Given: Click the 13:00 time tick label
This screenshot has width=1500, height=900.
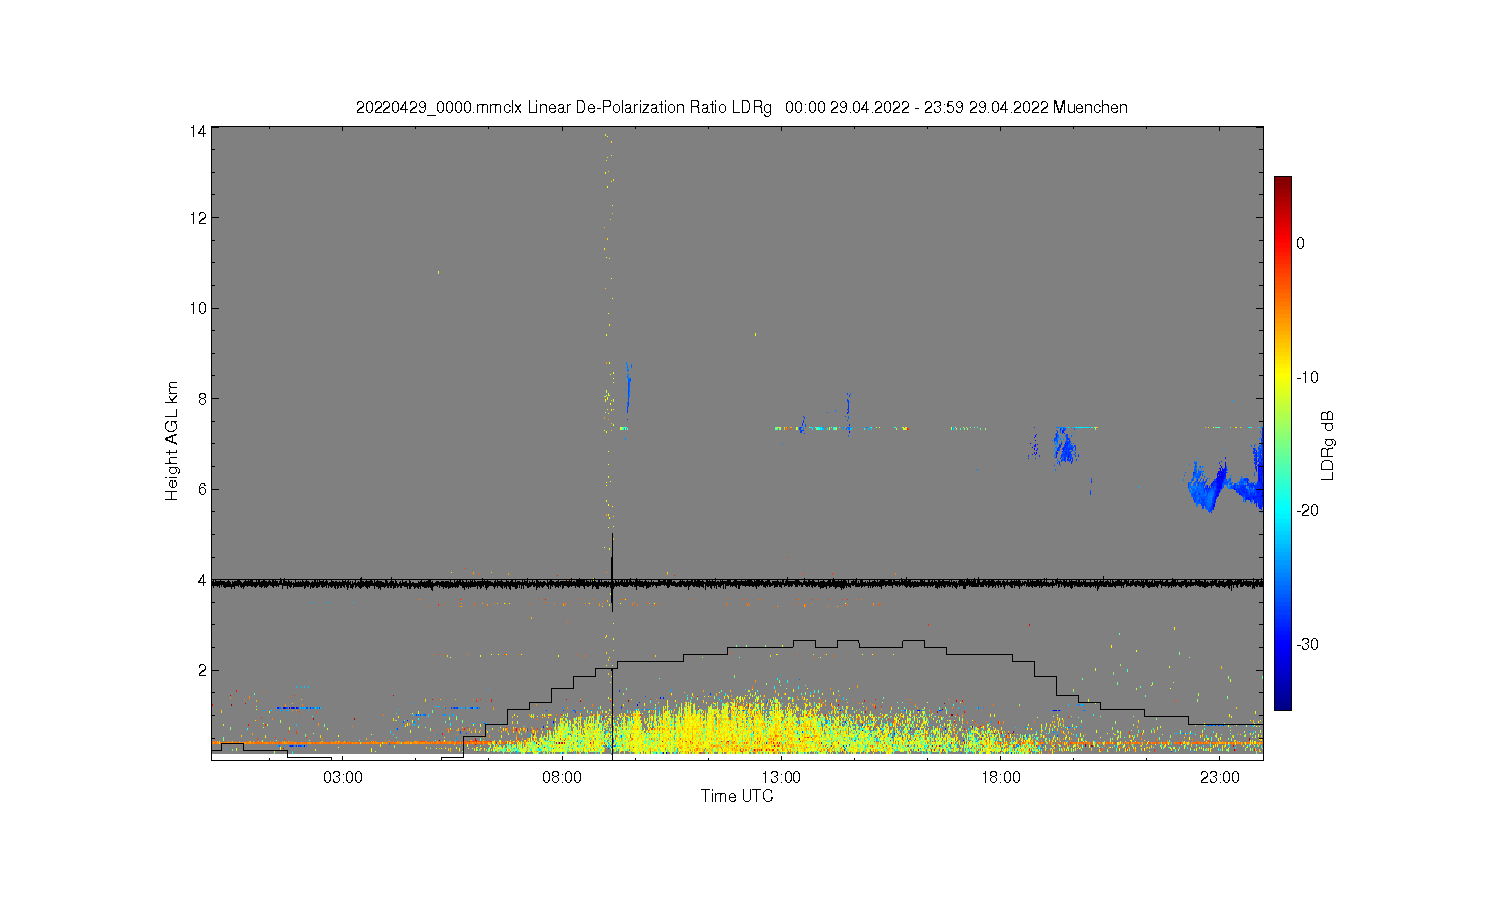Looking at the screenshot, I should 781,777.
